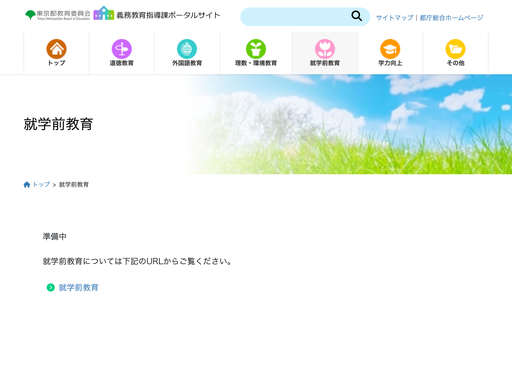Follow the blue 就学前教育 content link
The height and width of the screenshot is (384, 512).
pyautogui.click(x=79, y=287)
